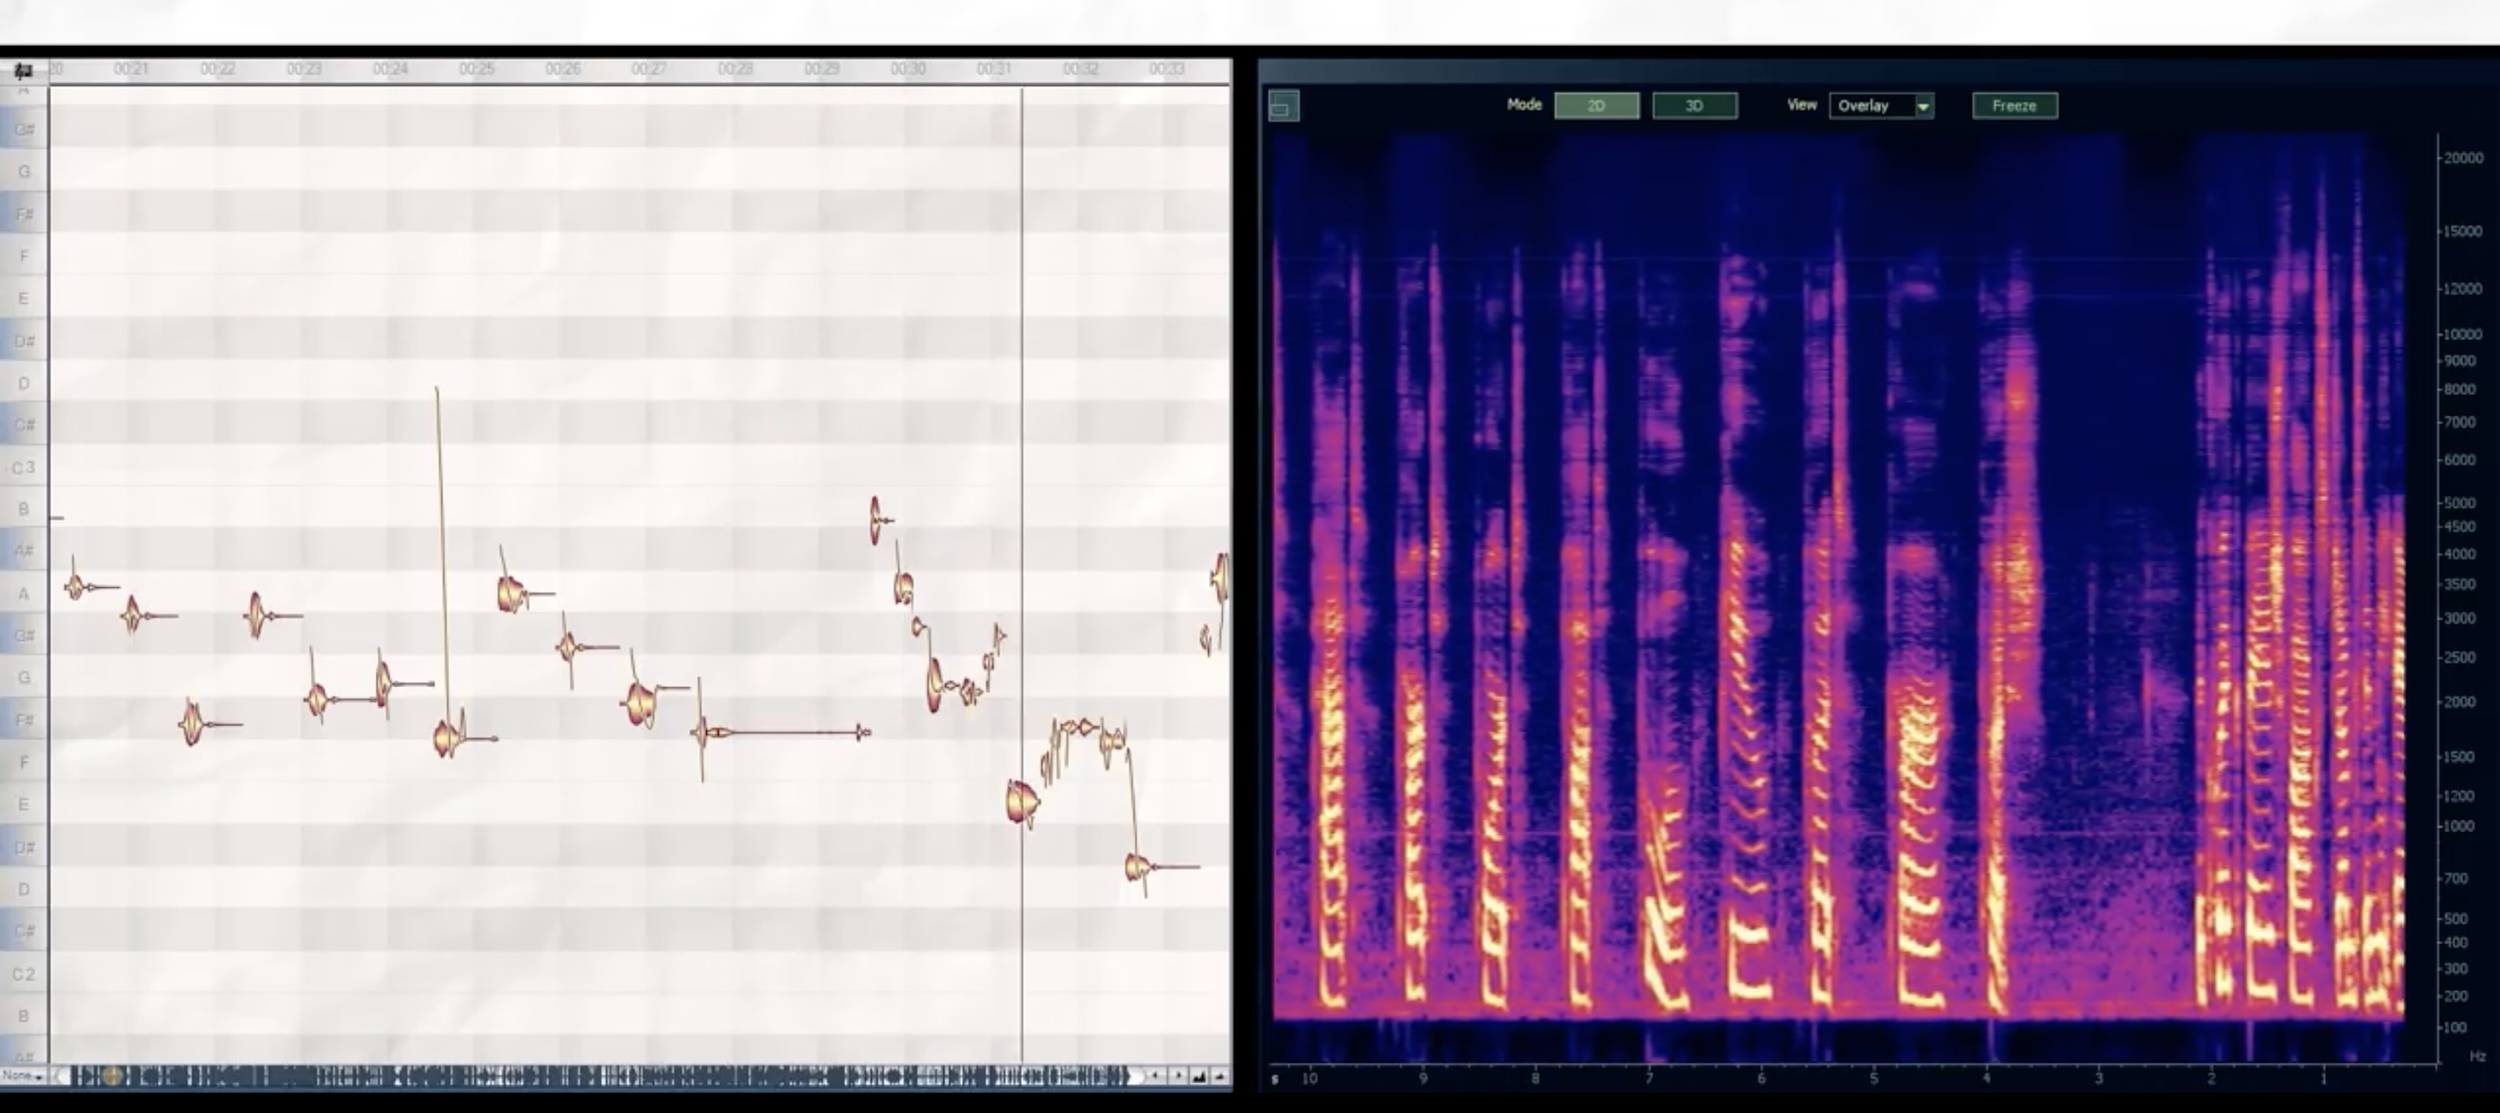Click the Freeze button
2500x1113 pixels.
2014,105
